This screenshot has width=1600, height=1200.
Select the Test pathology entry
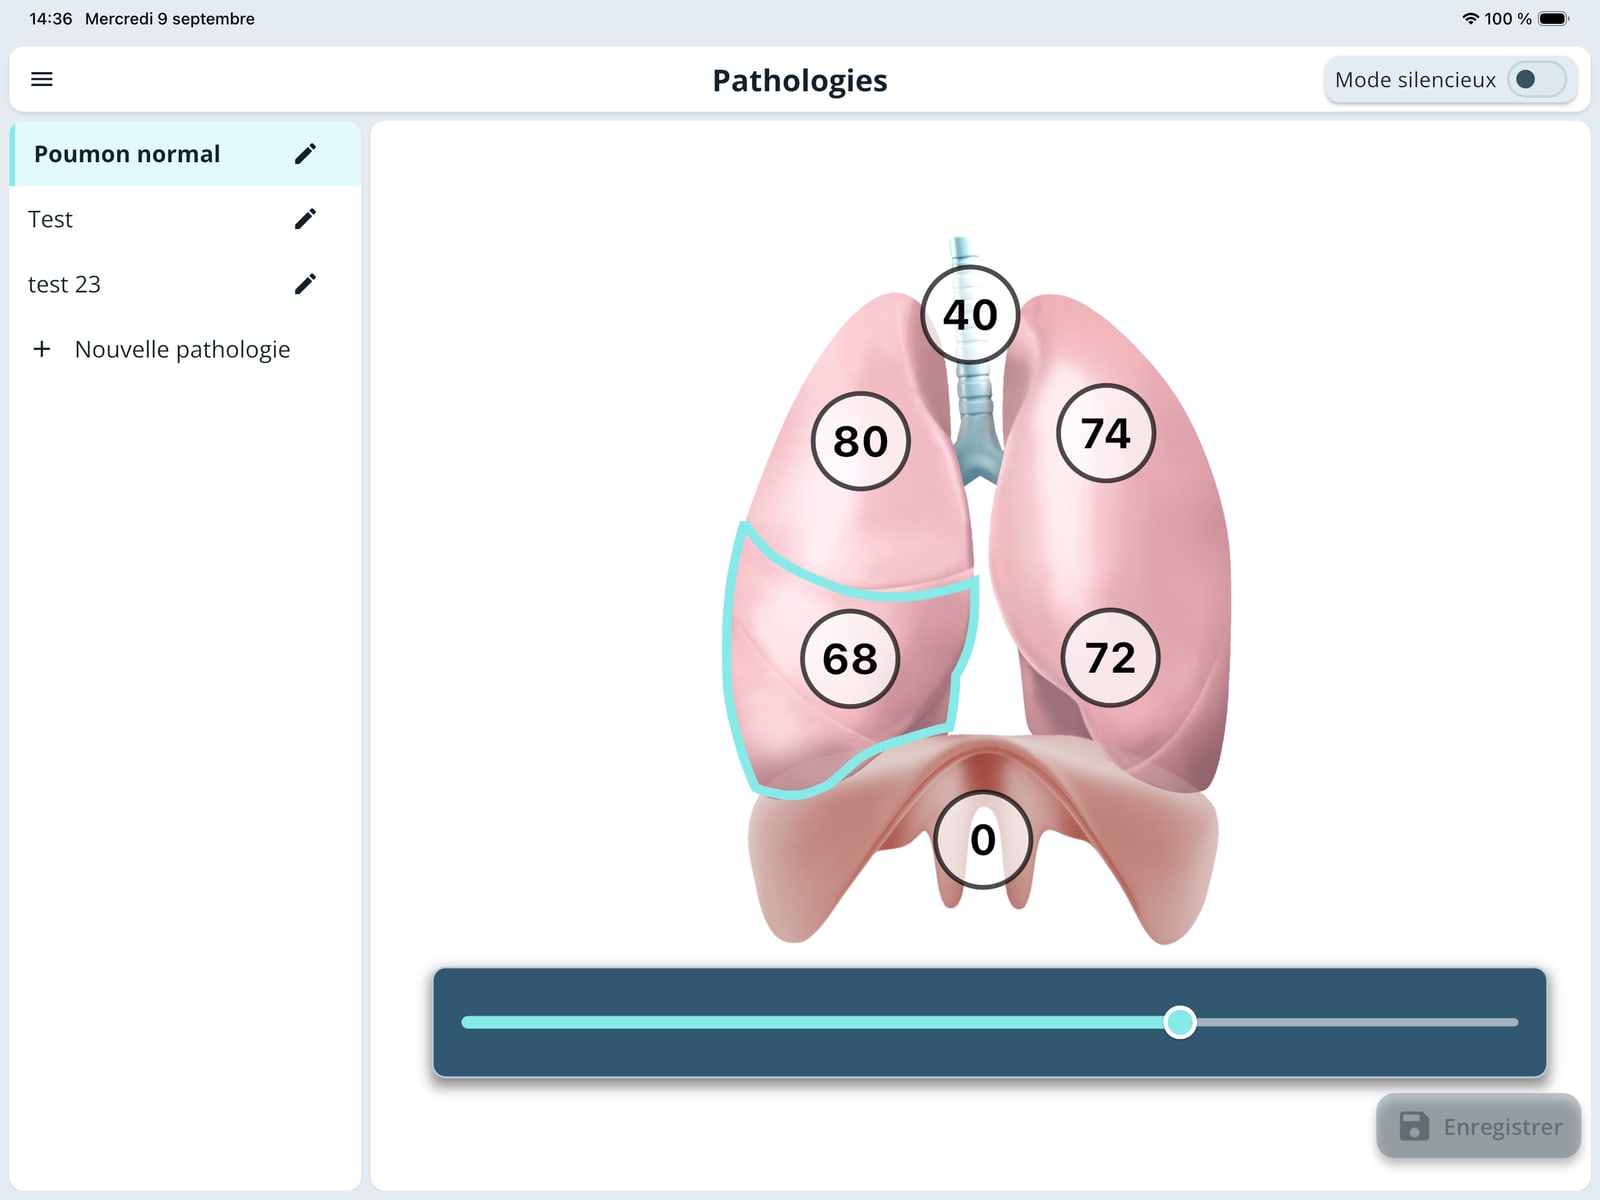tap(185, 219)
